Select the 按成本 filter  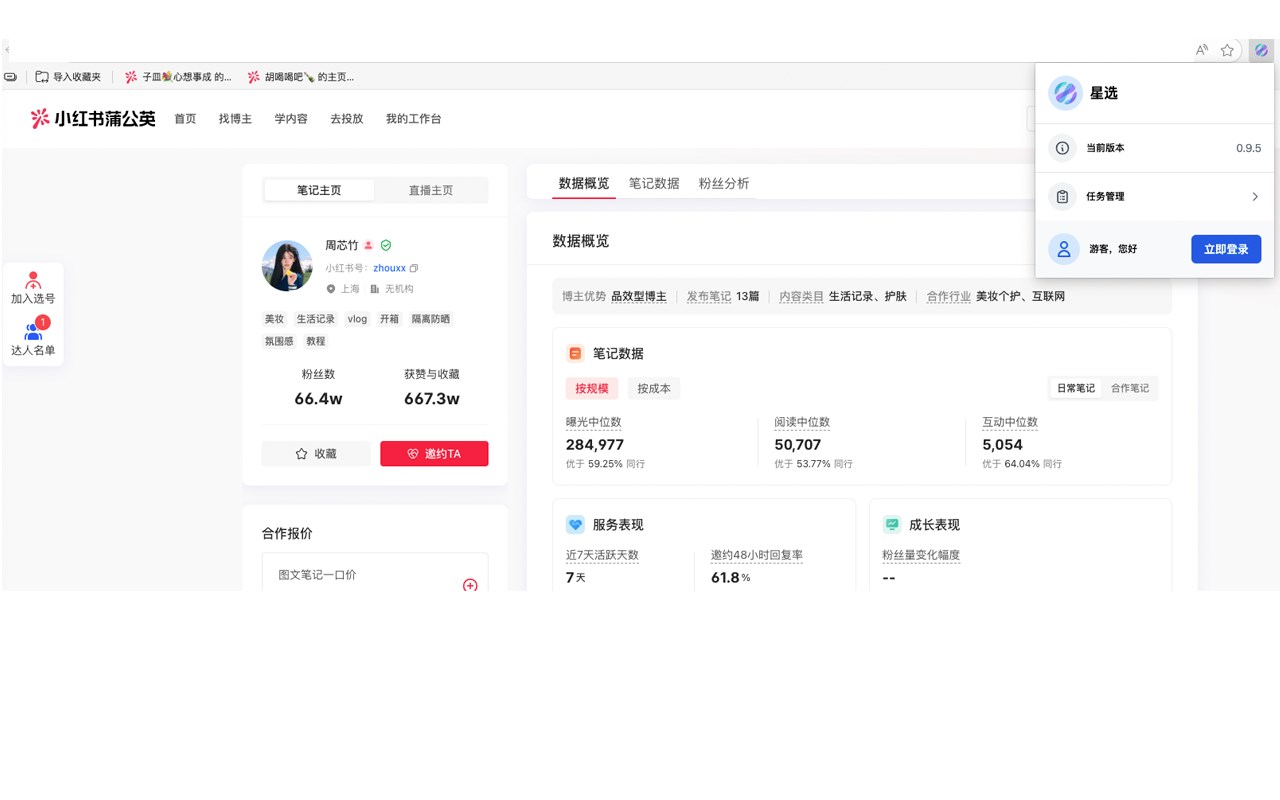point(654,388)
